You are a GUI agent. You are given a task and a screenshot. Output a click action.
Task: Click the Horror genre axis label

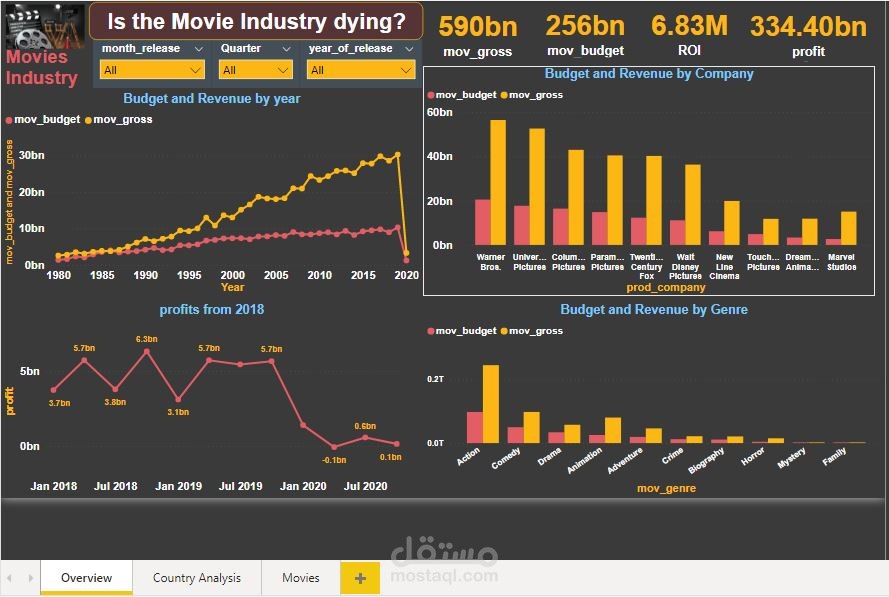[753, 456]
